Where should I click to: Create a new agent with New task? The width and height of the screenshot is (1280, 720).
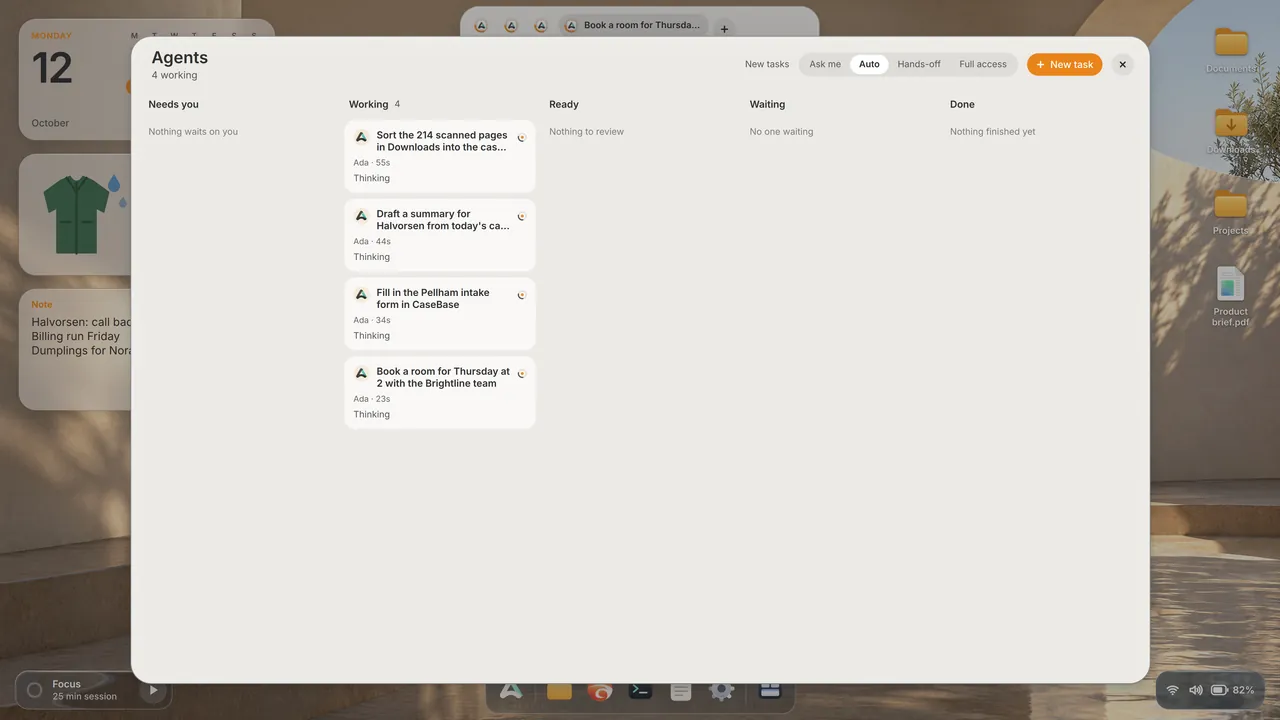(1064, 64)
